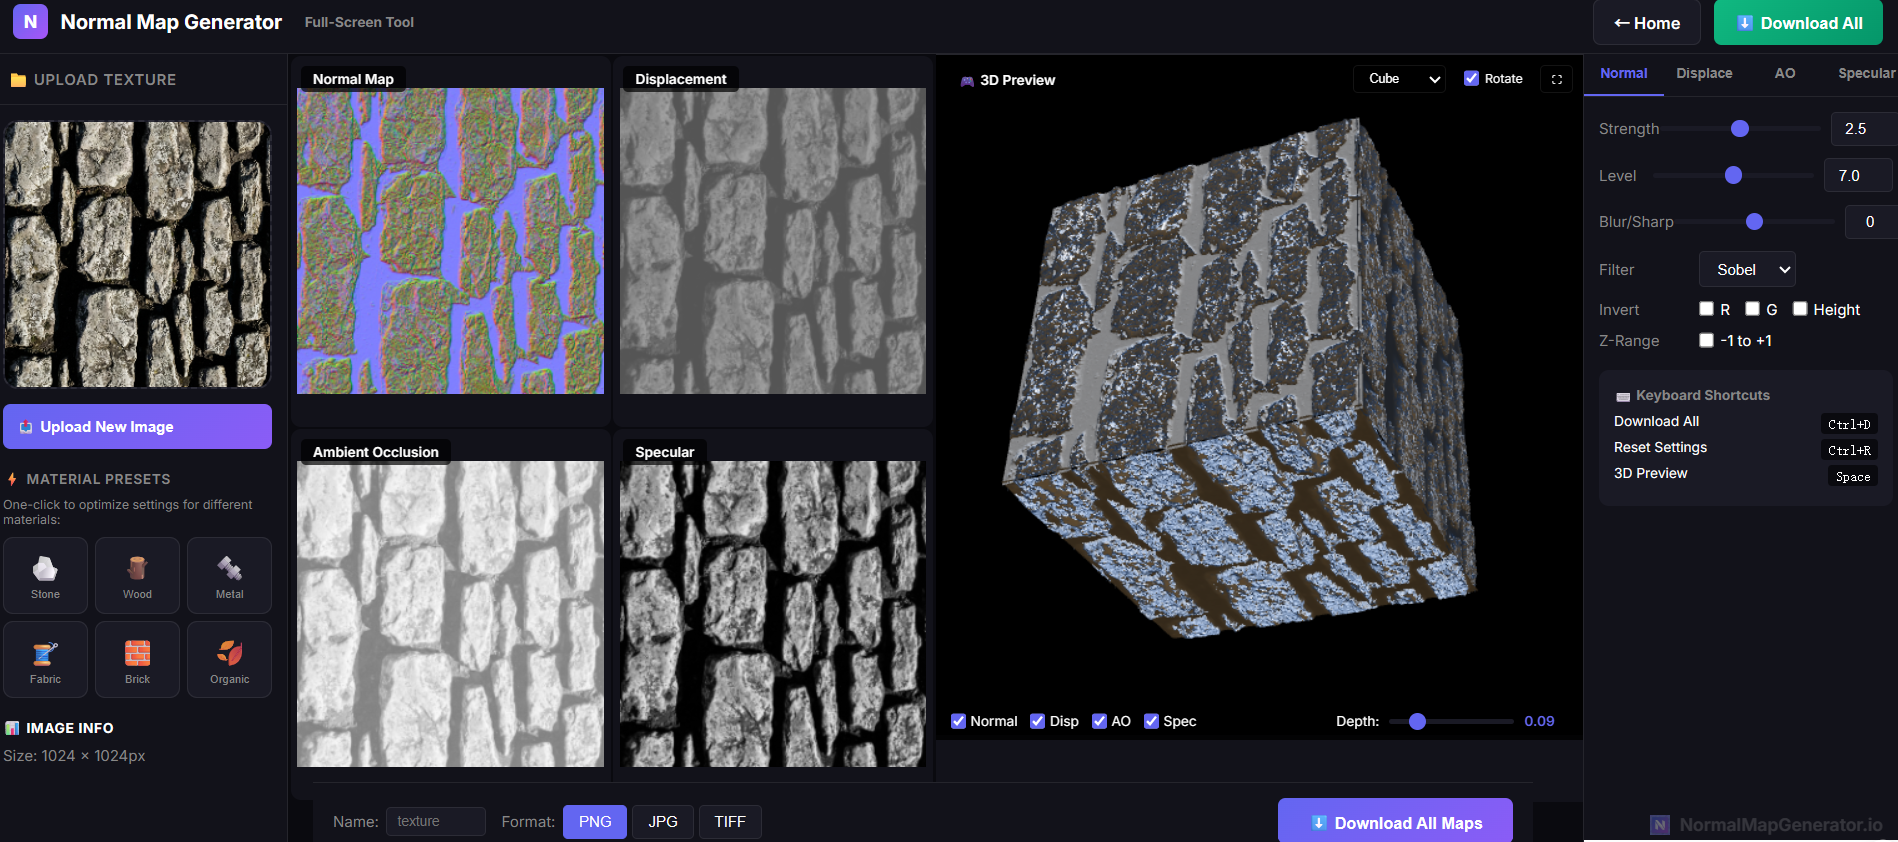Click Upload New Image button
The width and height of the screenshot is (1898, 842).
point(137,427)
